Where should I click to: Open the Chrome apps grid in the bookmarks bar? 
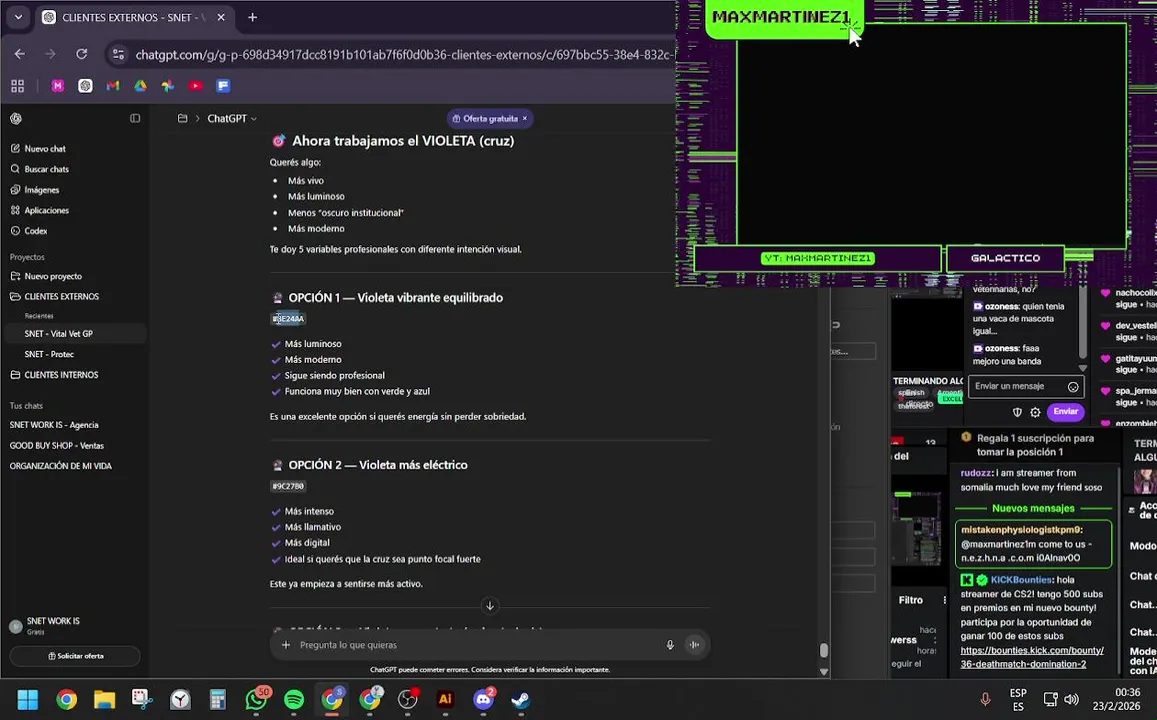pos(18,86)
